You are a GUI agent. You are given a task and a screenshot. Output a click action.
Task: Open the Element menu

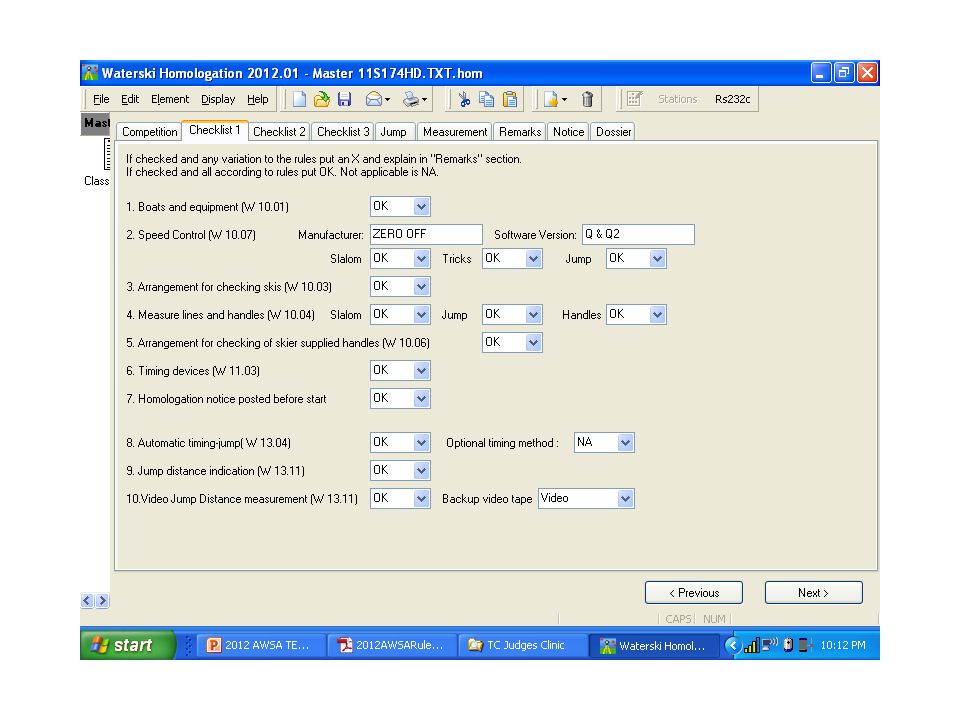point(170,99)
